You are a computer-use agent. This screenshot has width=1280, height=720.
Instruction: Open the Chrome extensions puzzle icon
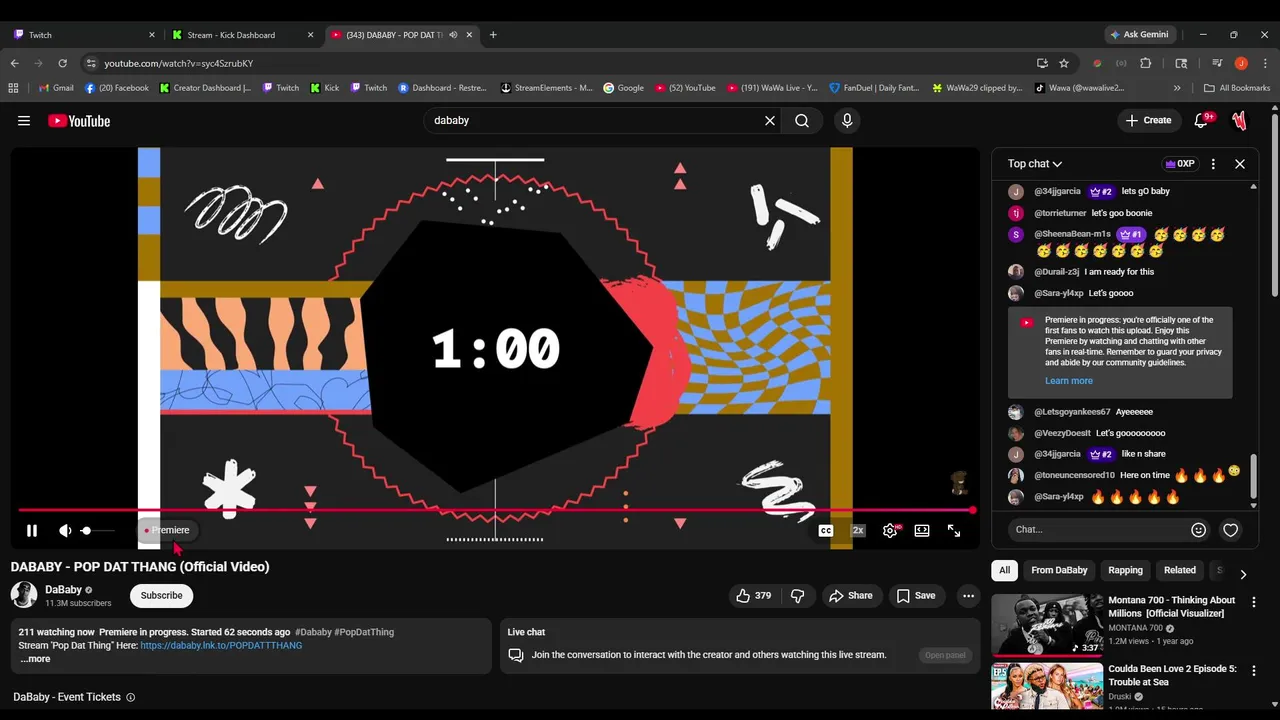coord(1146,63)
